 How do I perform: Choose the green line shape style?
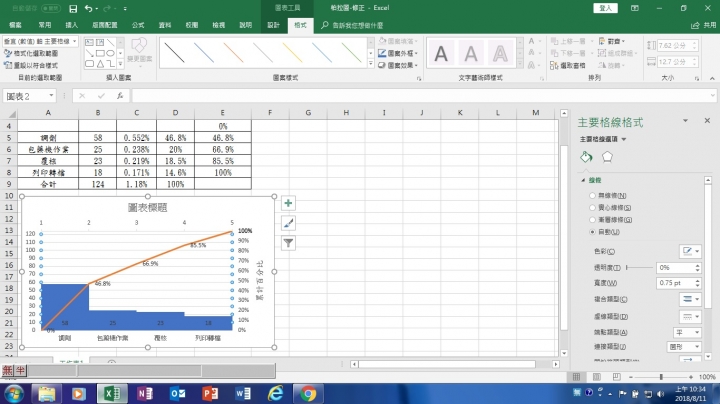pos(351,53)
